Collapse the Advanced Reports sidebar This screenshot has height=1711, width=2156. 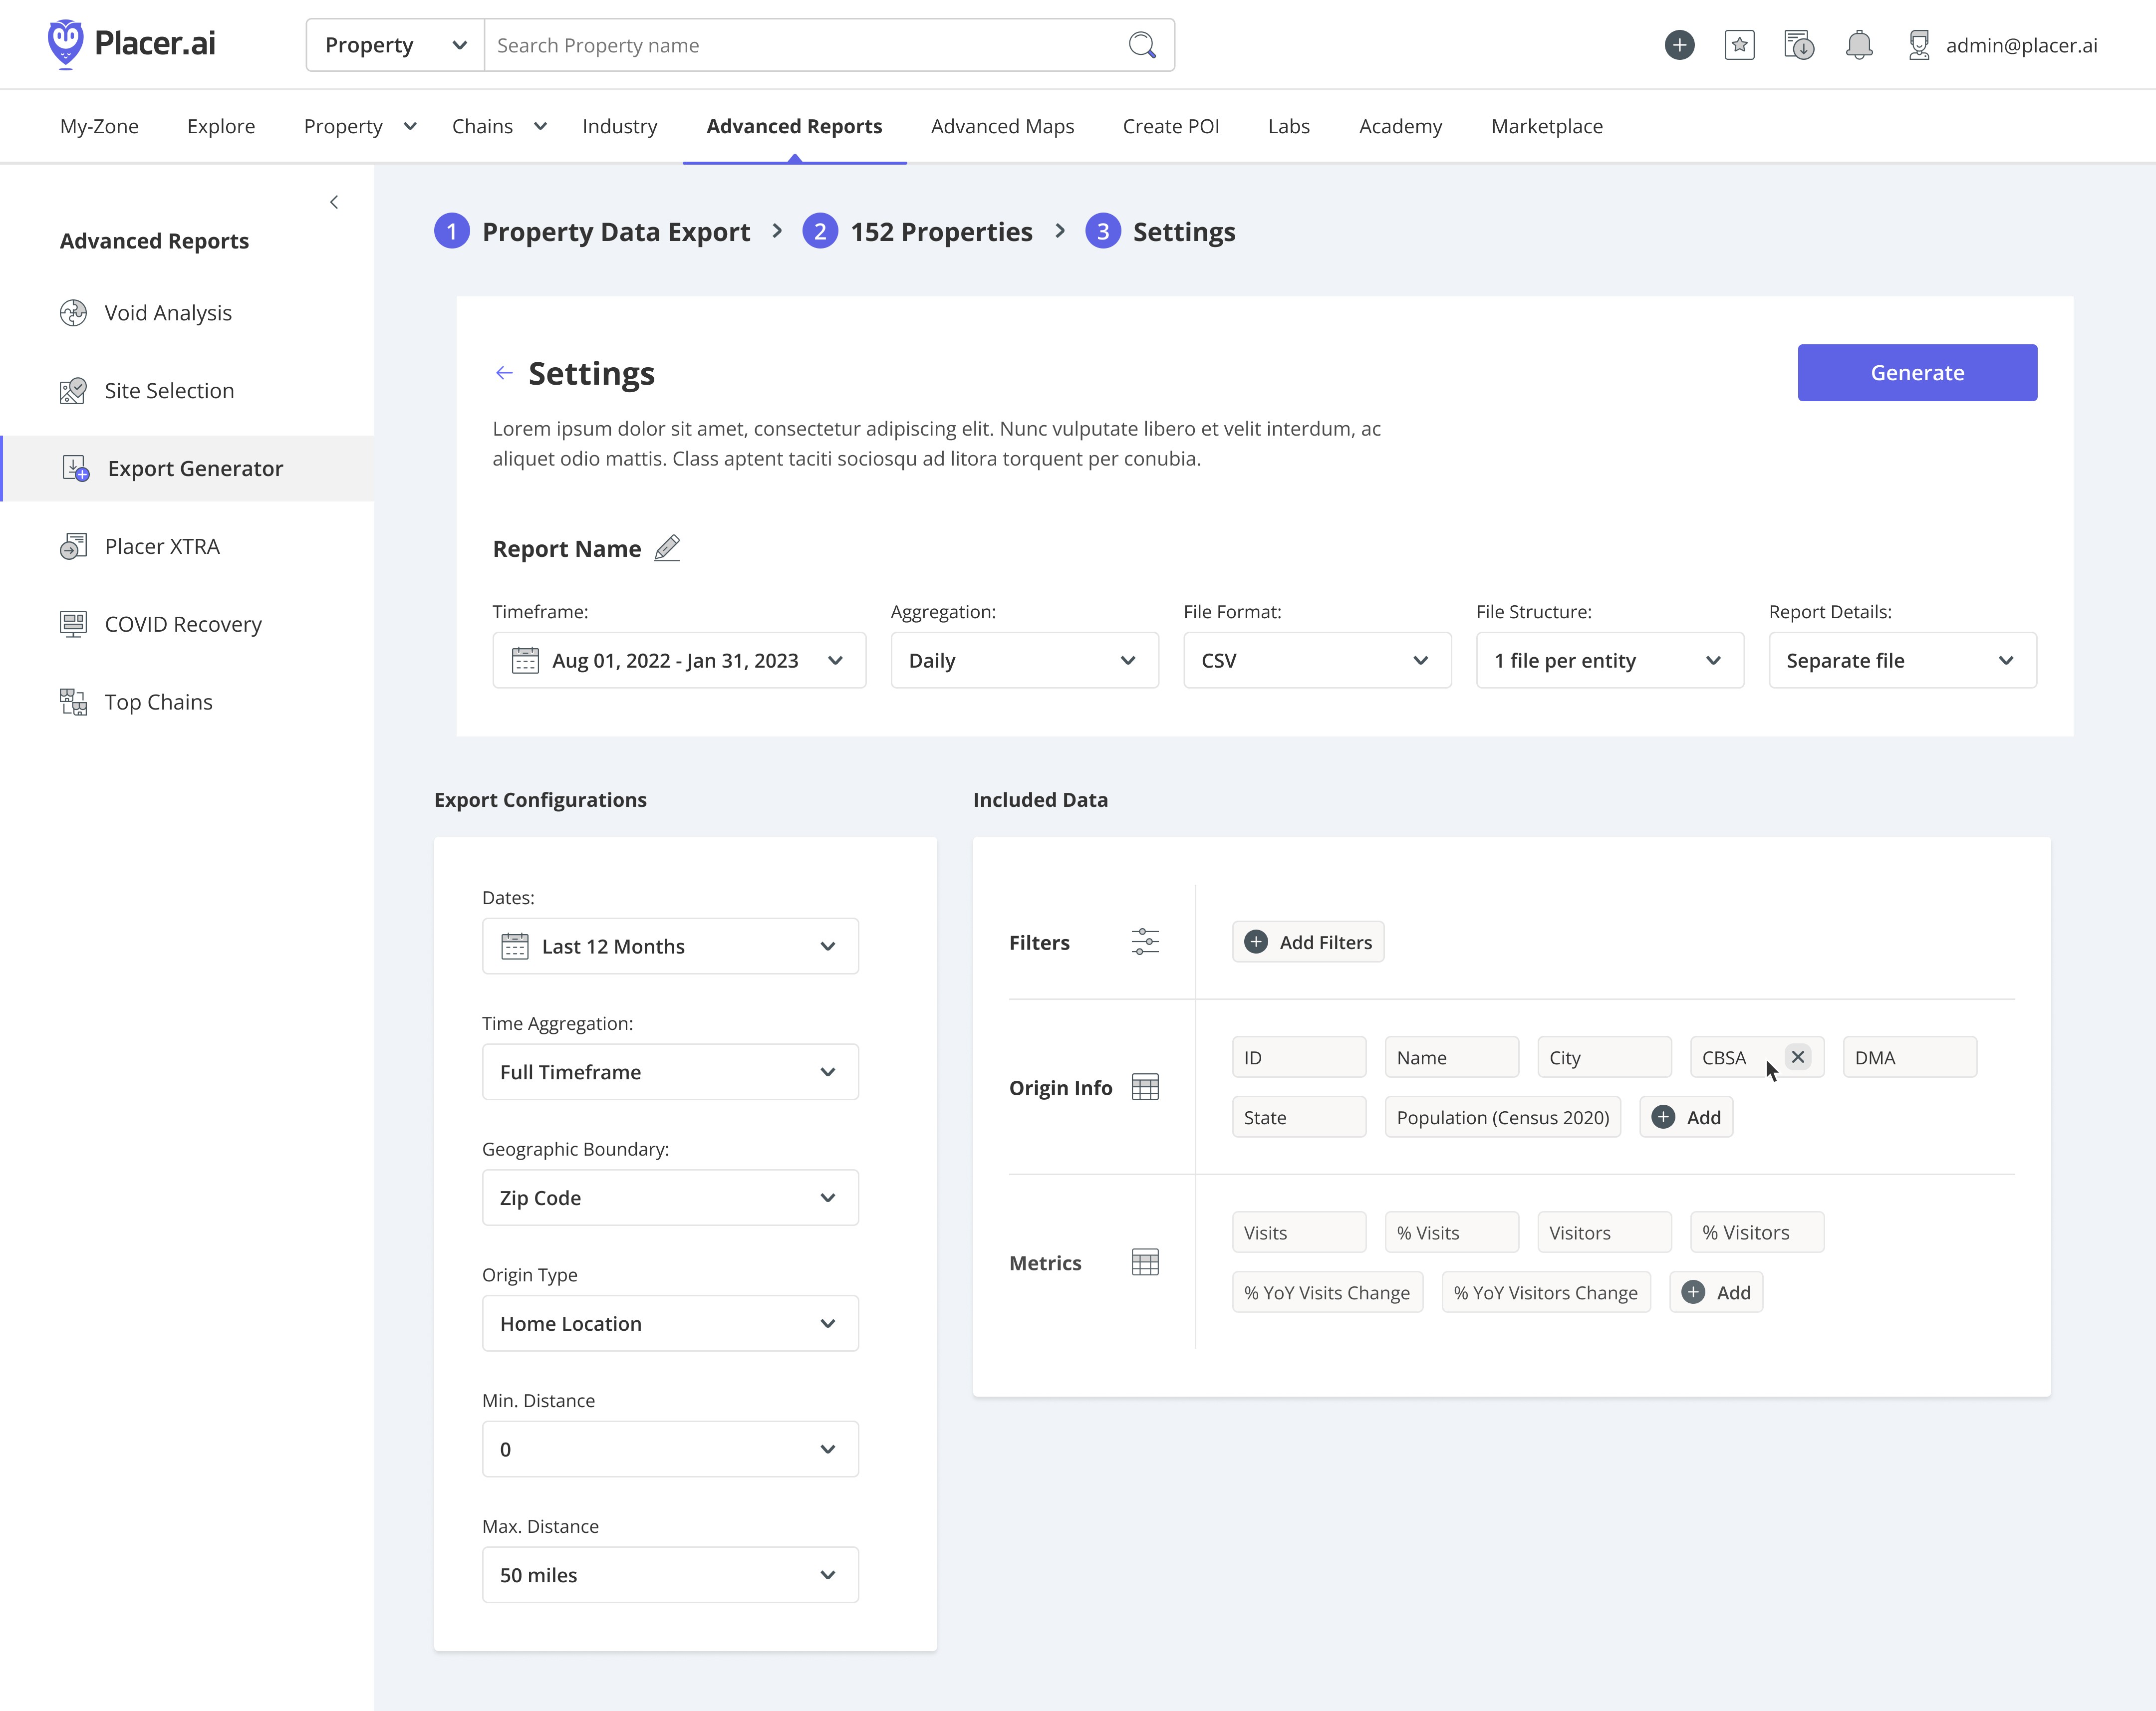[x=334, y=202]
